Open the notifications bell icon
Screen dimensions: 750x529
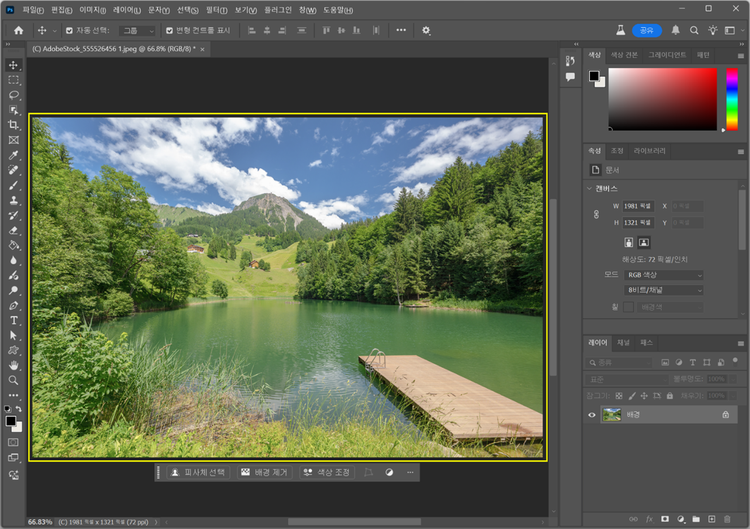[675, 30]
